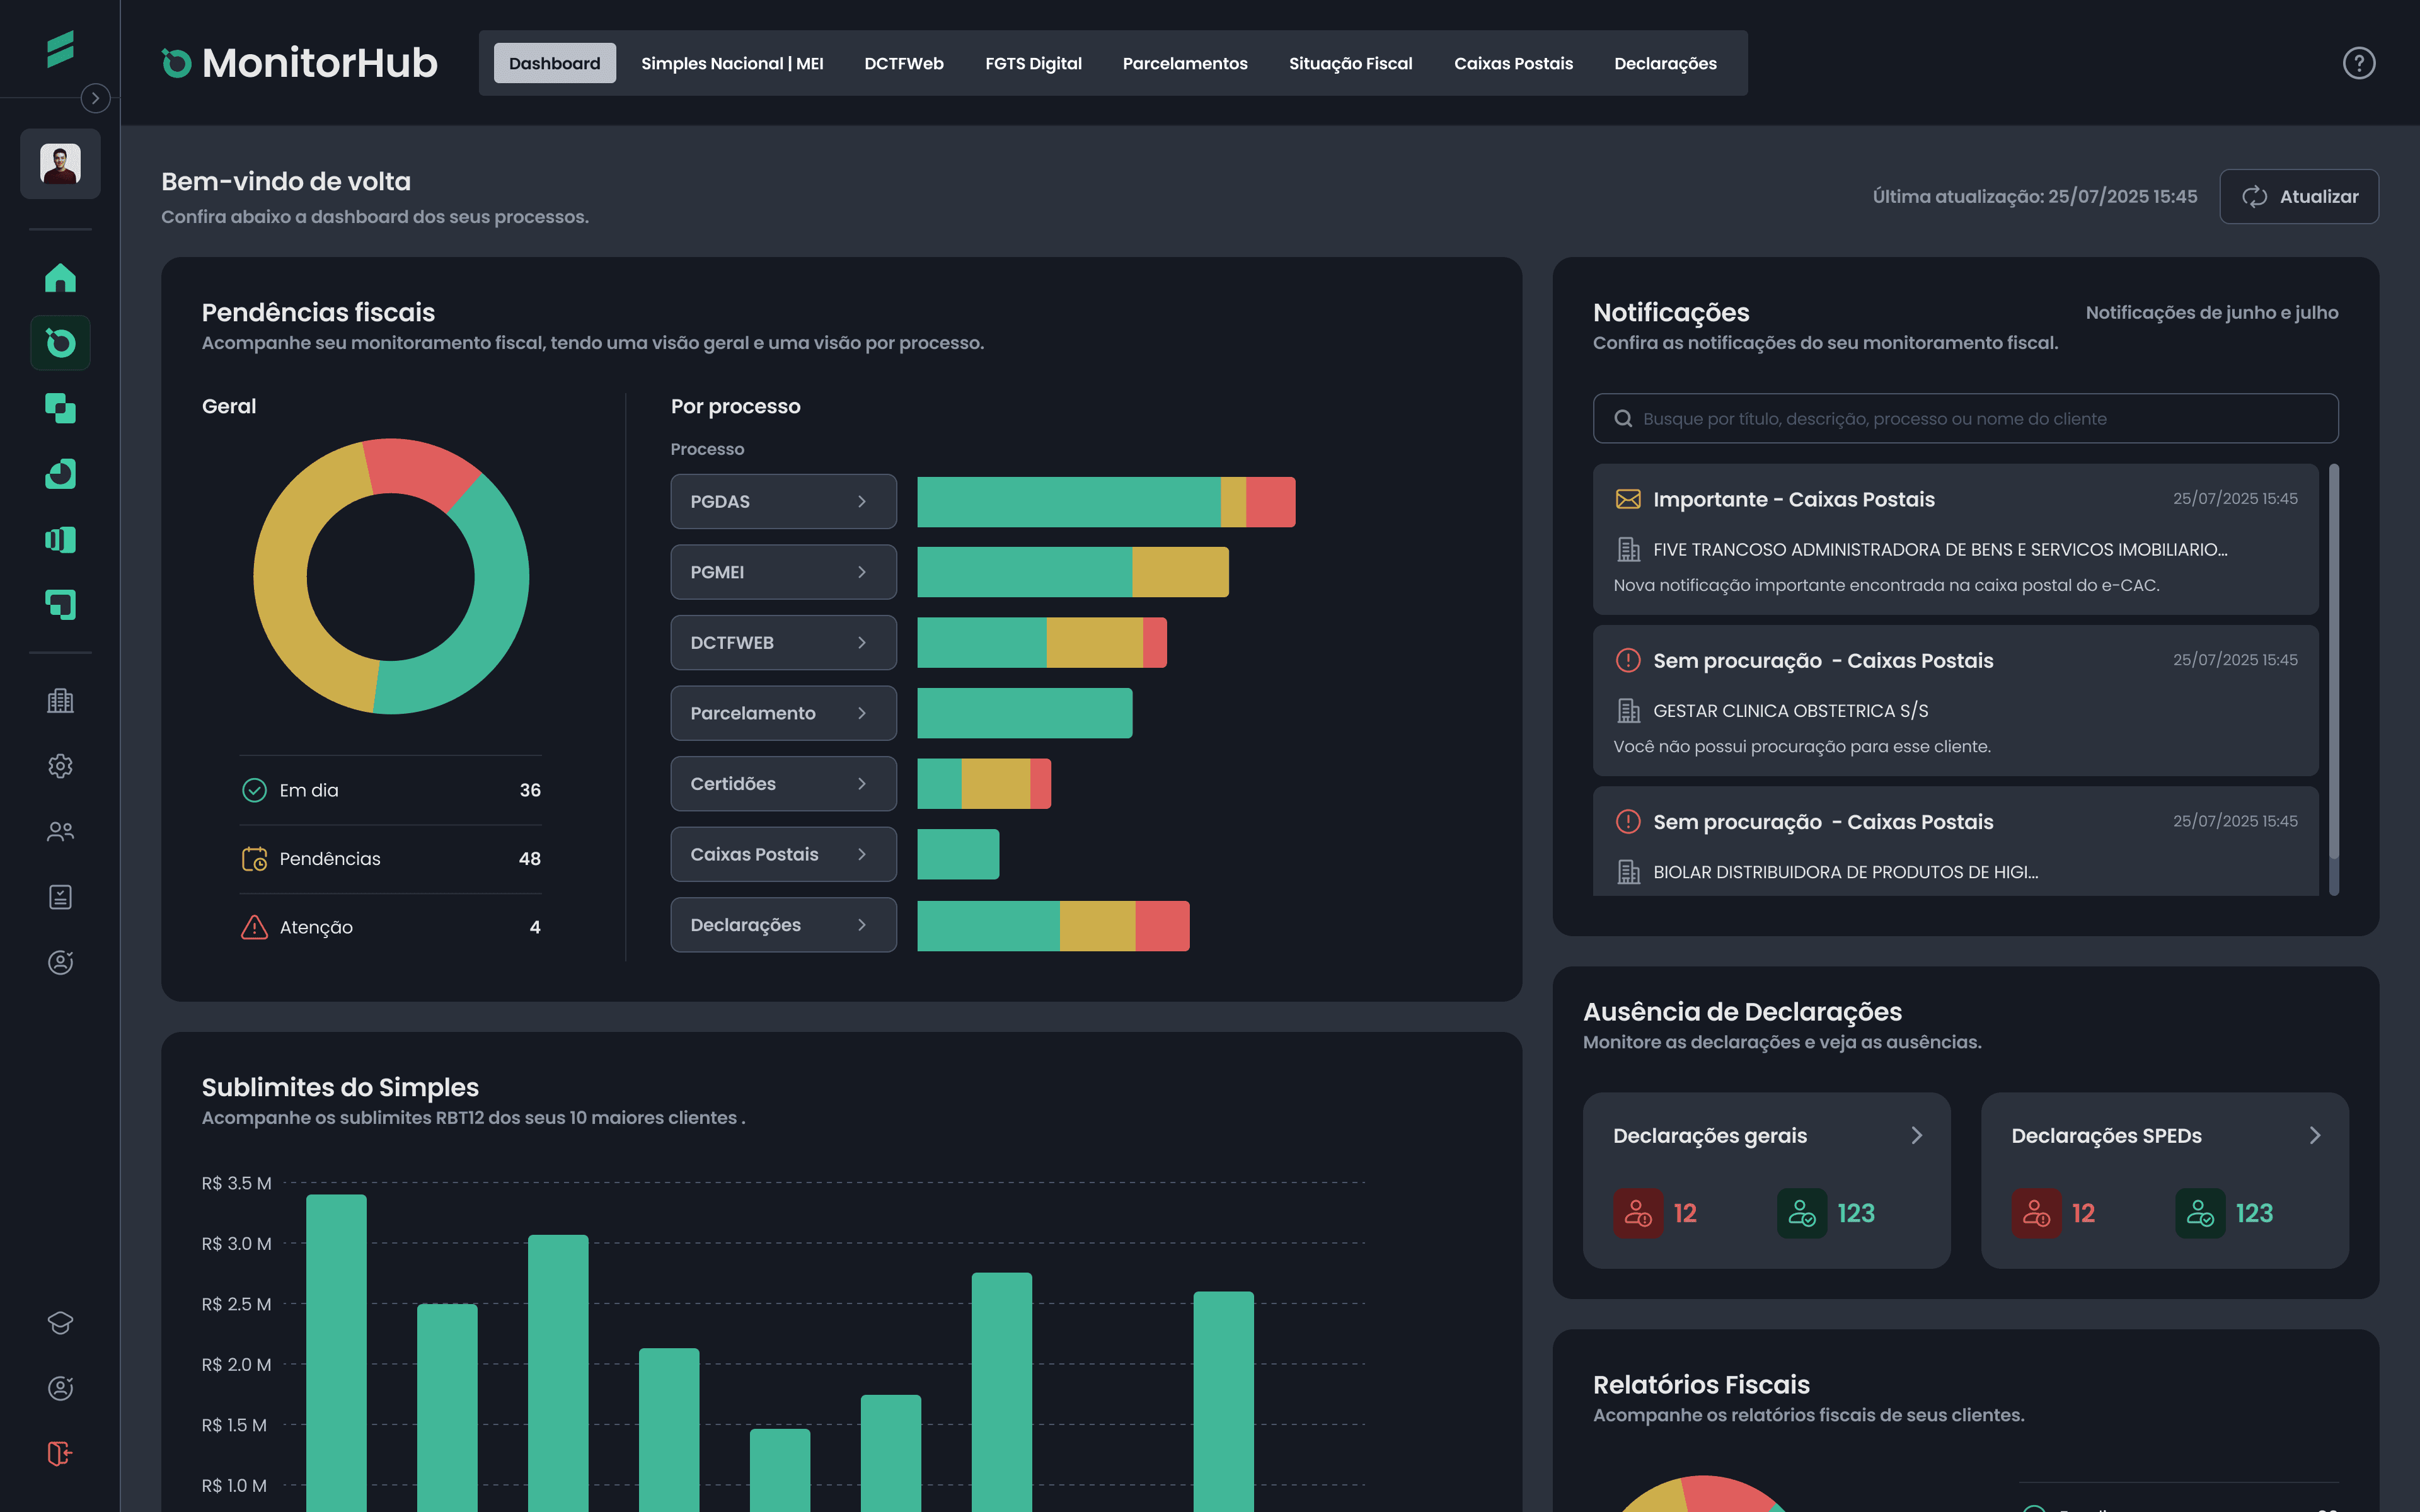Click the notifications list scrollbar
Screen dimensions: 2420x1512
(x=2333, y=660)
